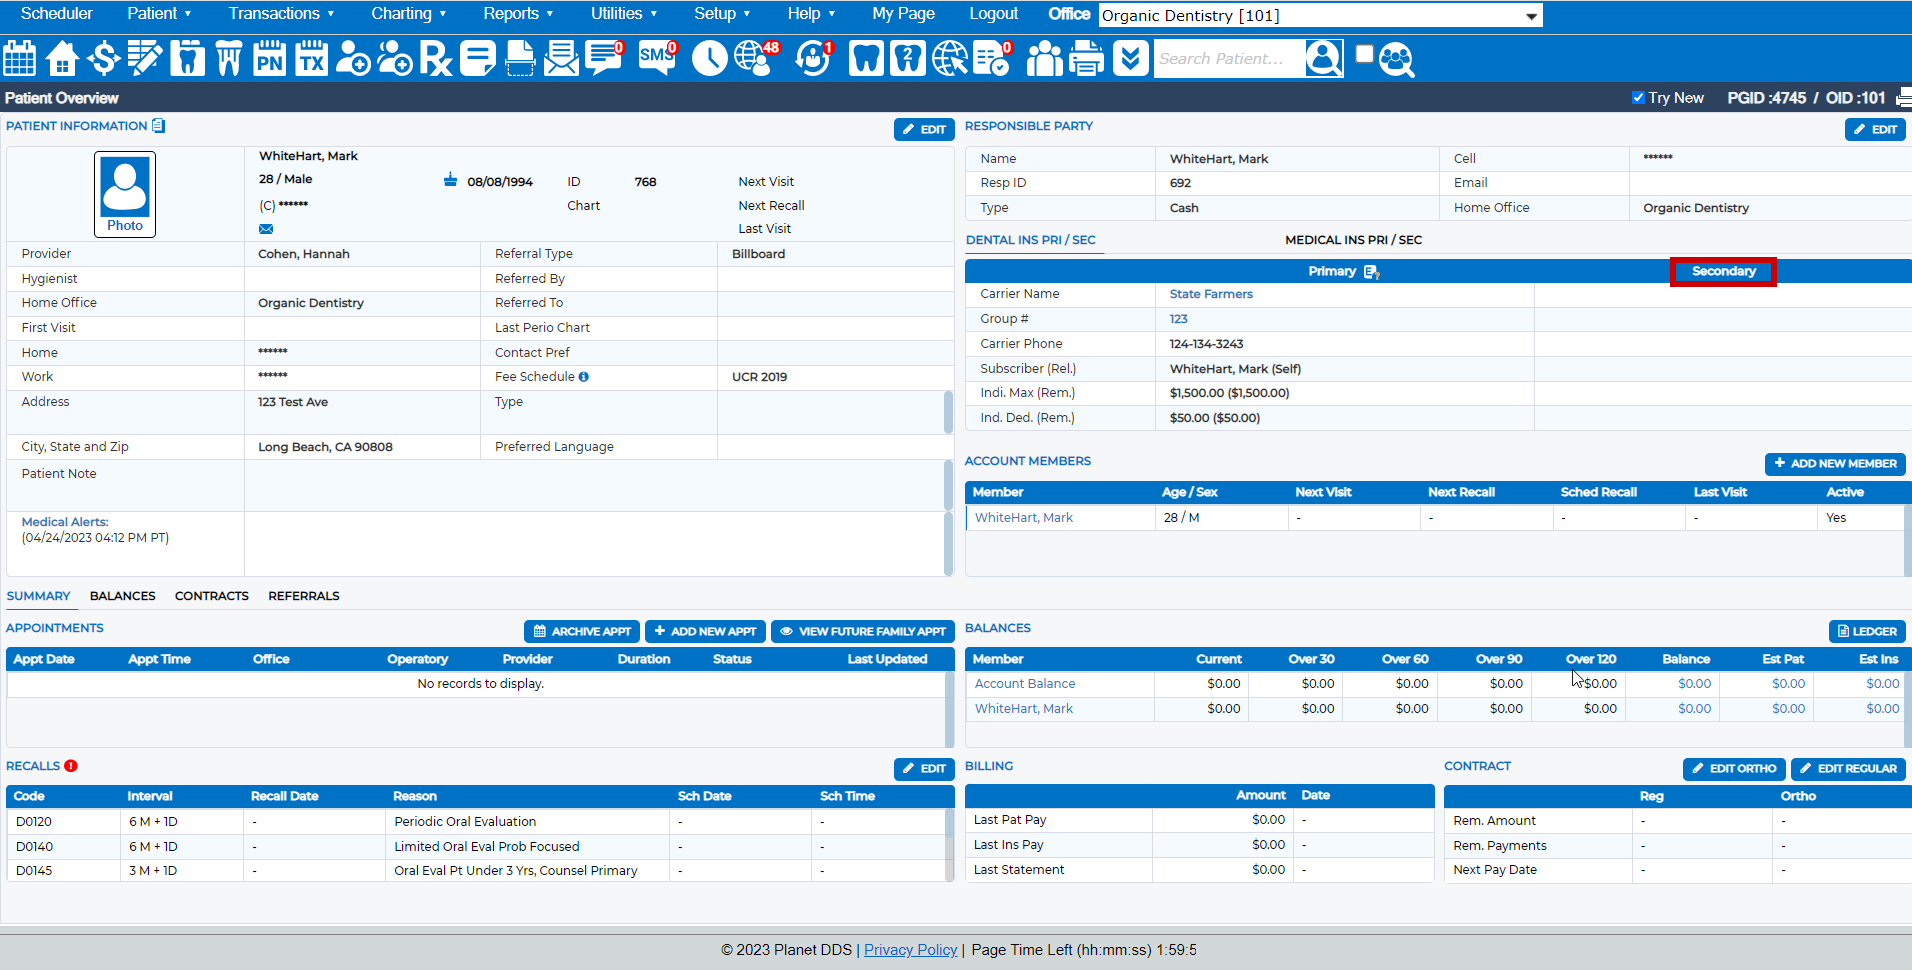Click View Future Family Appt button
This screenshot has height=970, width=1912.
pos(862,632)
